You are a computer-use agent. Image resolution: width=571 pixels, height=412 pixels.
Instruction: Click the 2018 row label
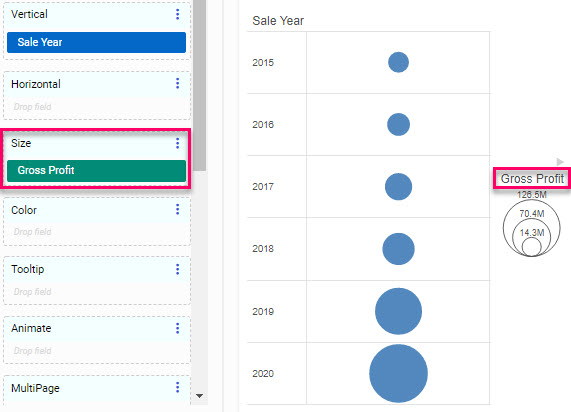263,249
